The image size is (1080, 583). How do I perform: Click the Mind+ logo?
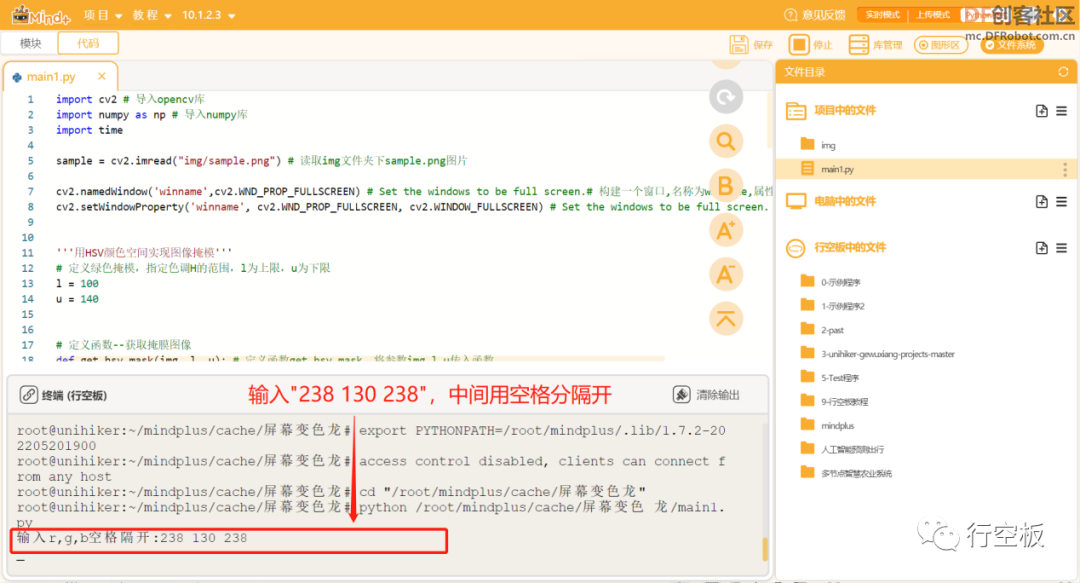click(40, 14)
